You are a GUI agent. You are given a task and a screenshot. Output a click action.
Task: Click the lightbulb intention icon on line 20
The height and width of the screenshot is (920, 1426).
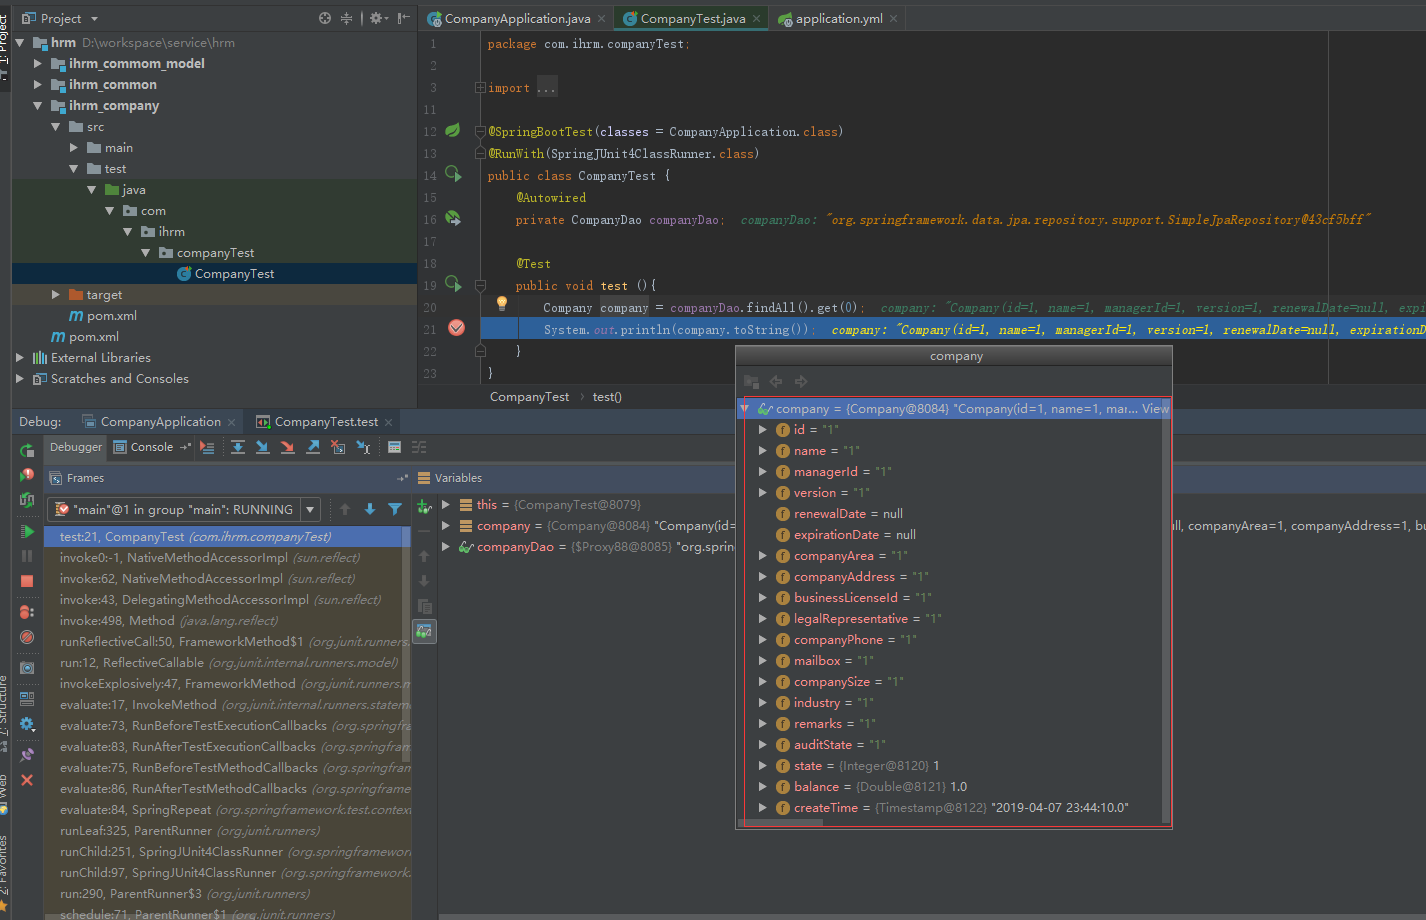(x=502, y=304)
